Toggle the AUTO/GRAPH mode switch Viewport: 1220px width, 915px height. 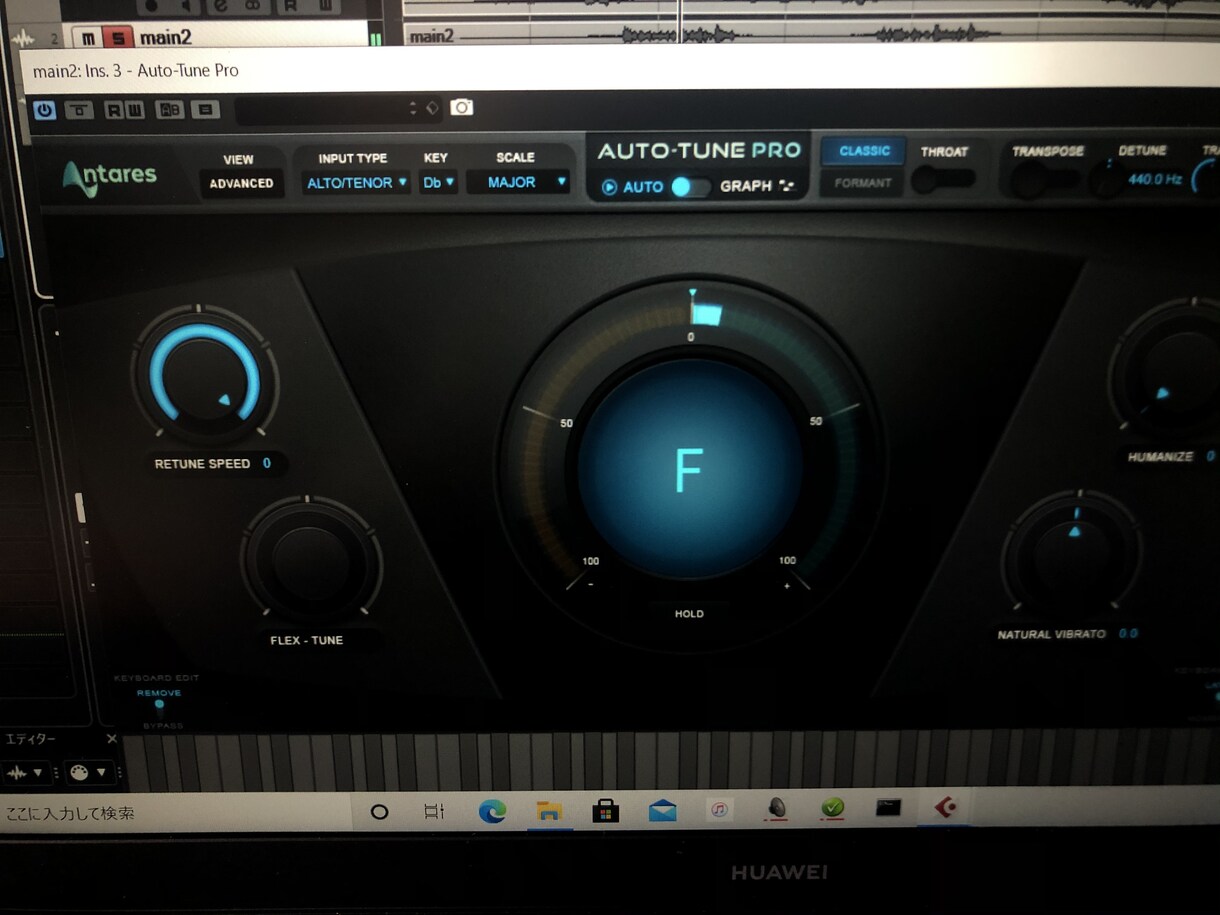(x=690, y=187)
